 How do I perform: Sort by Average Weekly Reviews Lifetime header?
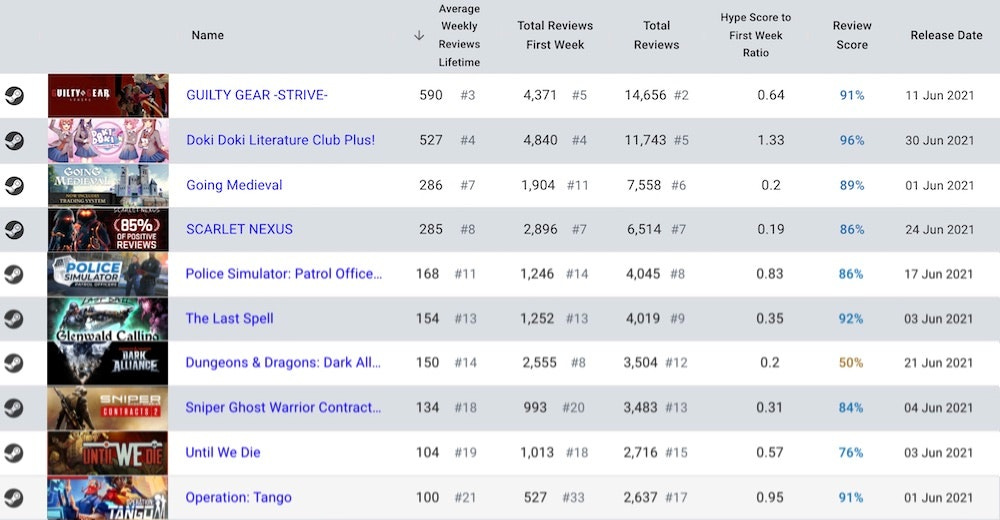(459, 35)
